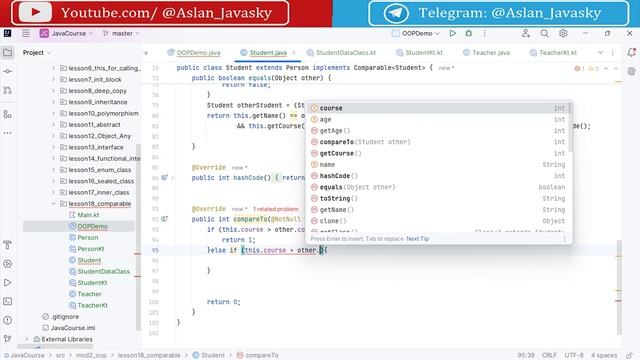Click the Student breadcrumb in status bar

(x=208, y=355)
